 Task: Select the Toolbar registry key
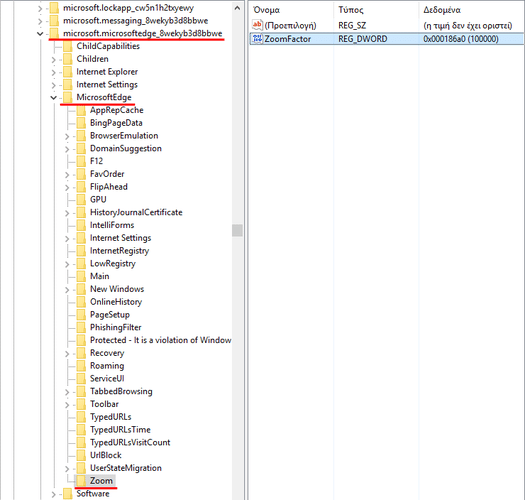pyautogui.click(x=104, y=404)
